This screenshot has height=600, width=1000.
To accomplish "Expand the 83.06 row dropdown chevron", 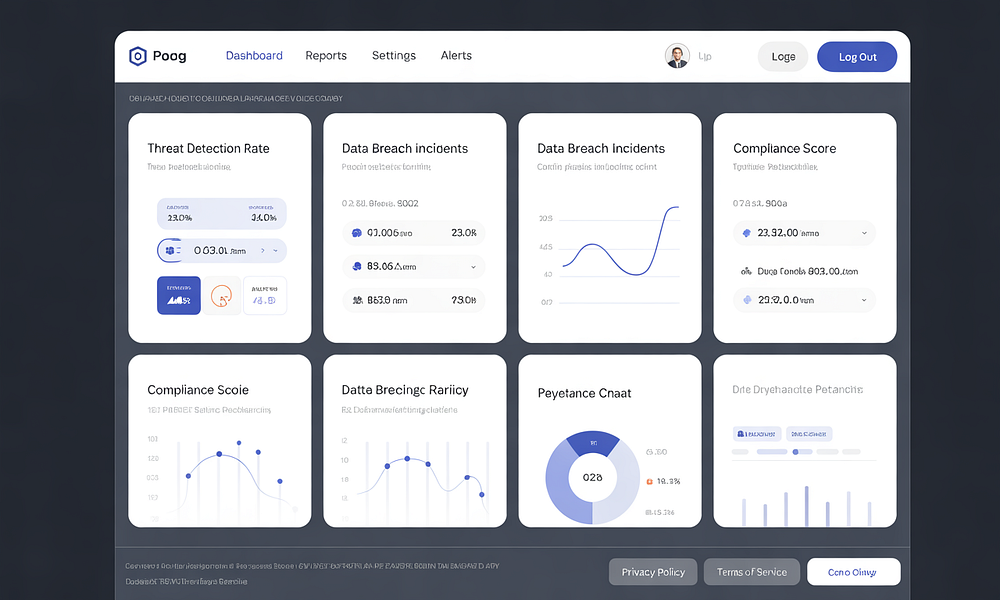I will pos(472,267).
